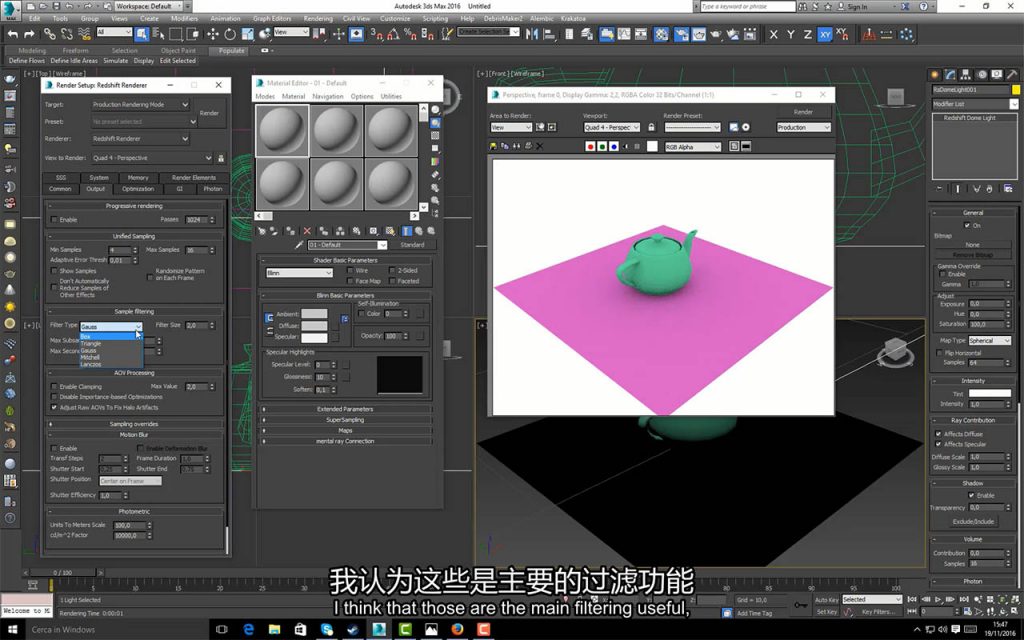
Task: Uncheck Adjust Raw AOVs To Fix Halo Artifacts
Action: click(54, 407)
